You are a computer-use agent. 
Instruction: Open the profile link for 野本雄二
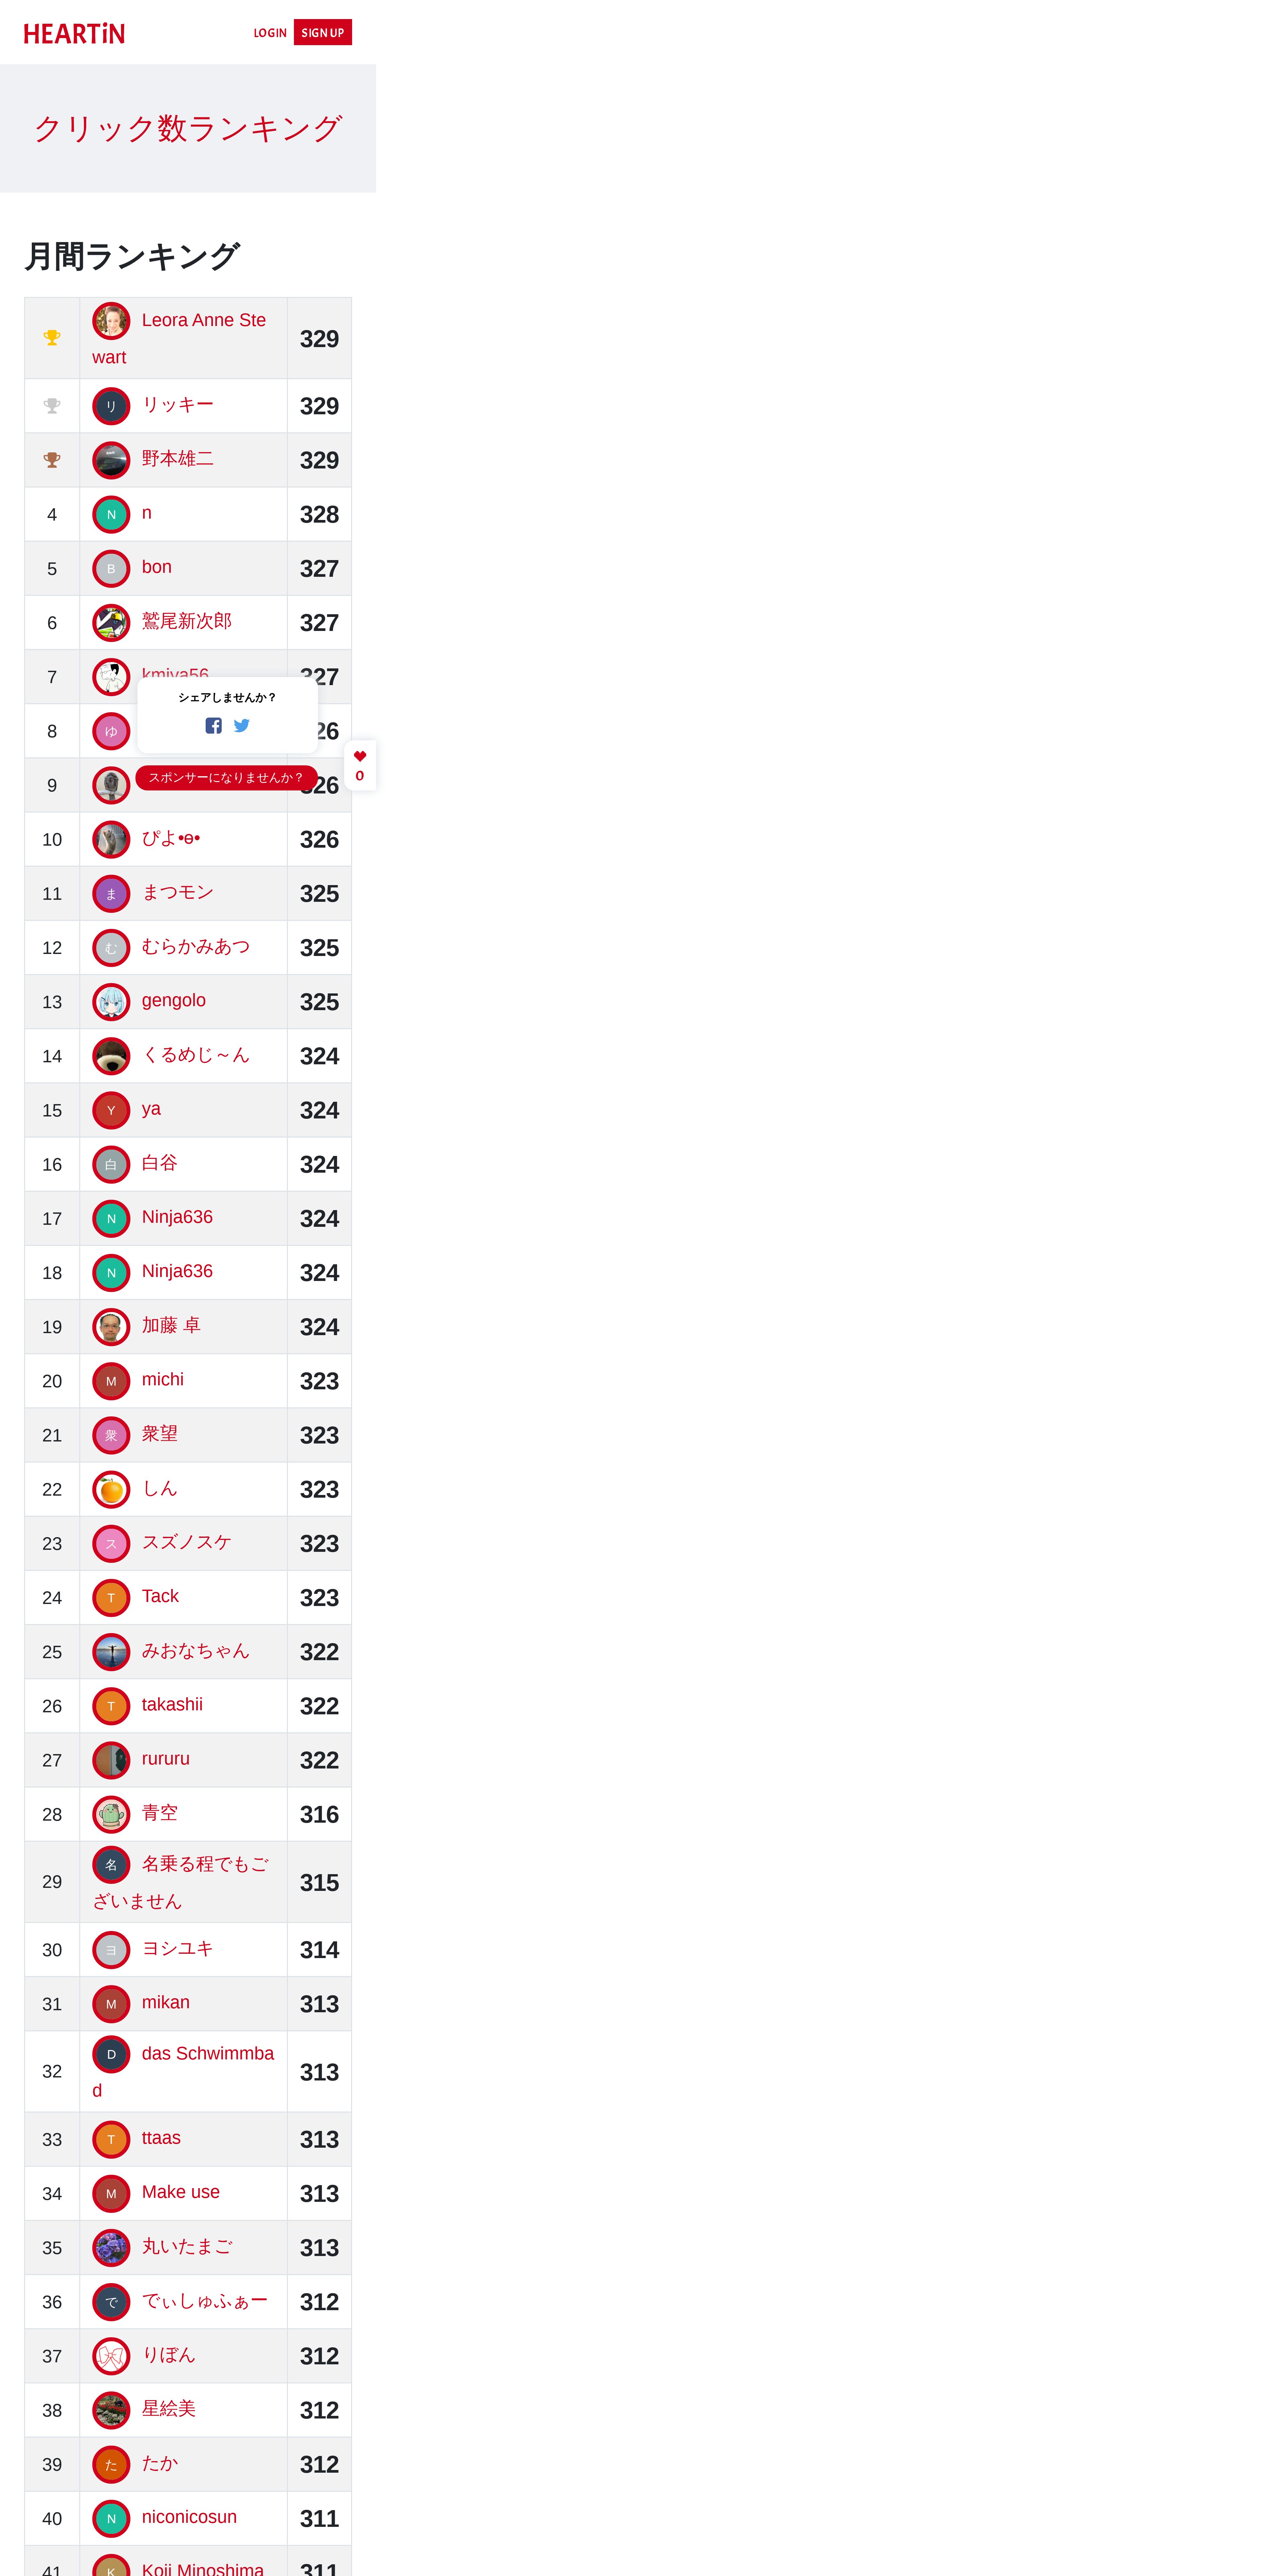178,458
